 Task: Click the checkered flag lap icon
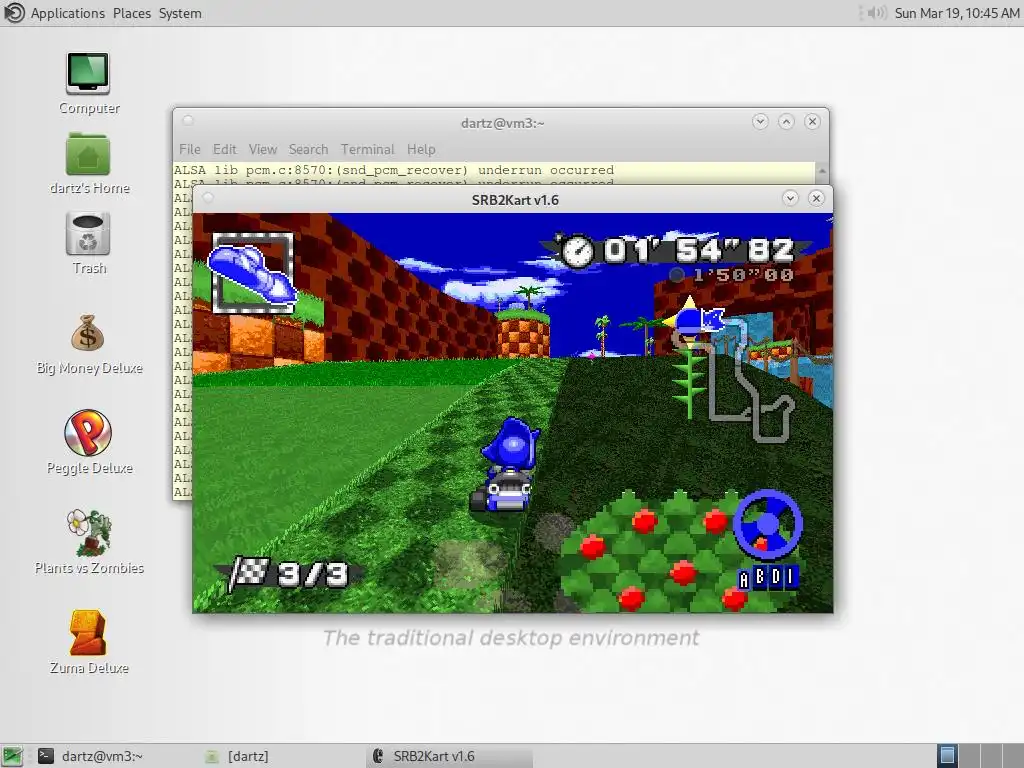[x=248, y=573]
